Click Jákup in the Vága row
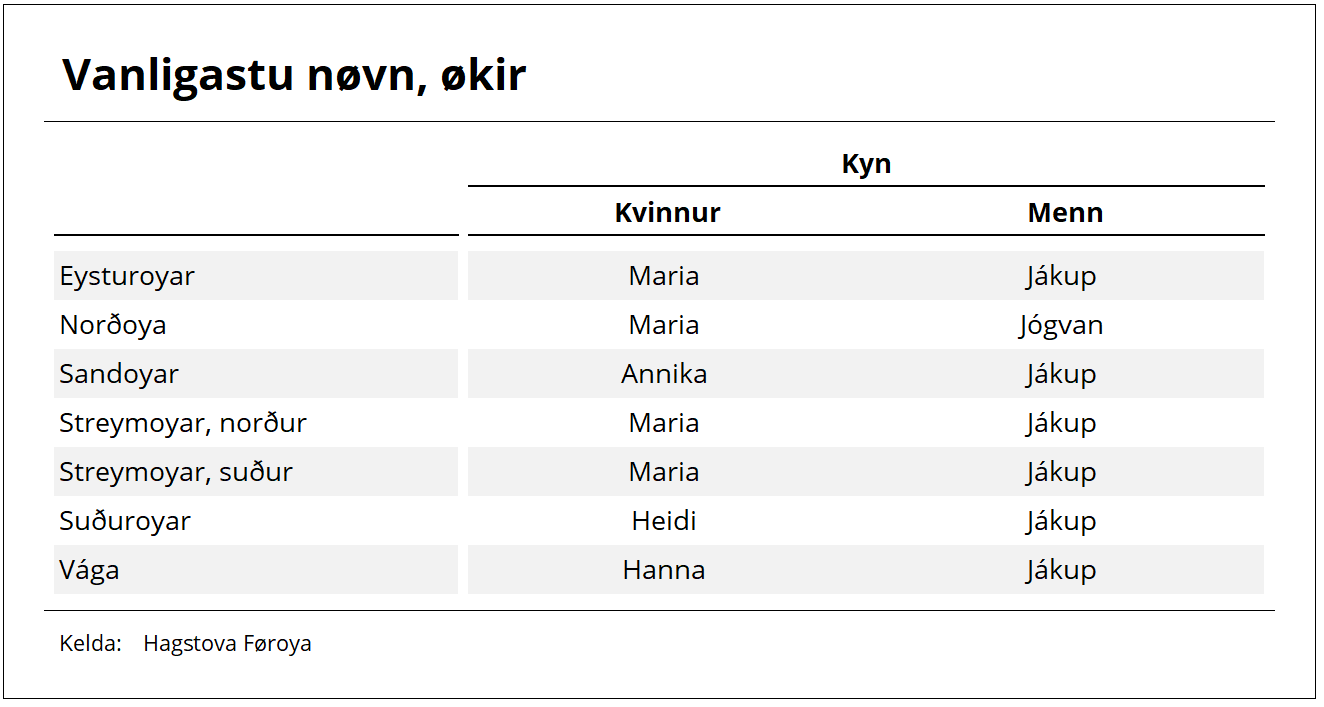The image size is (1324, 707). point(1061,570)
